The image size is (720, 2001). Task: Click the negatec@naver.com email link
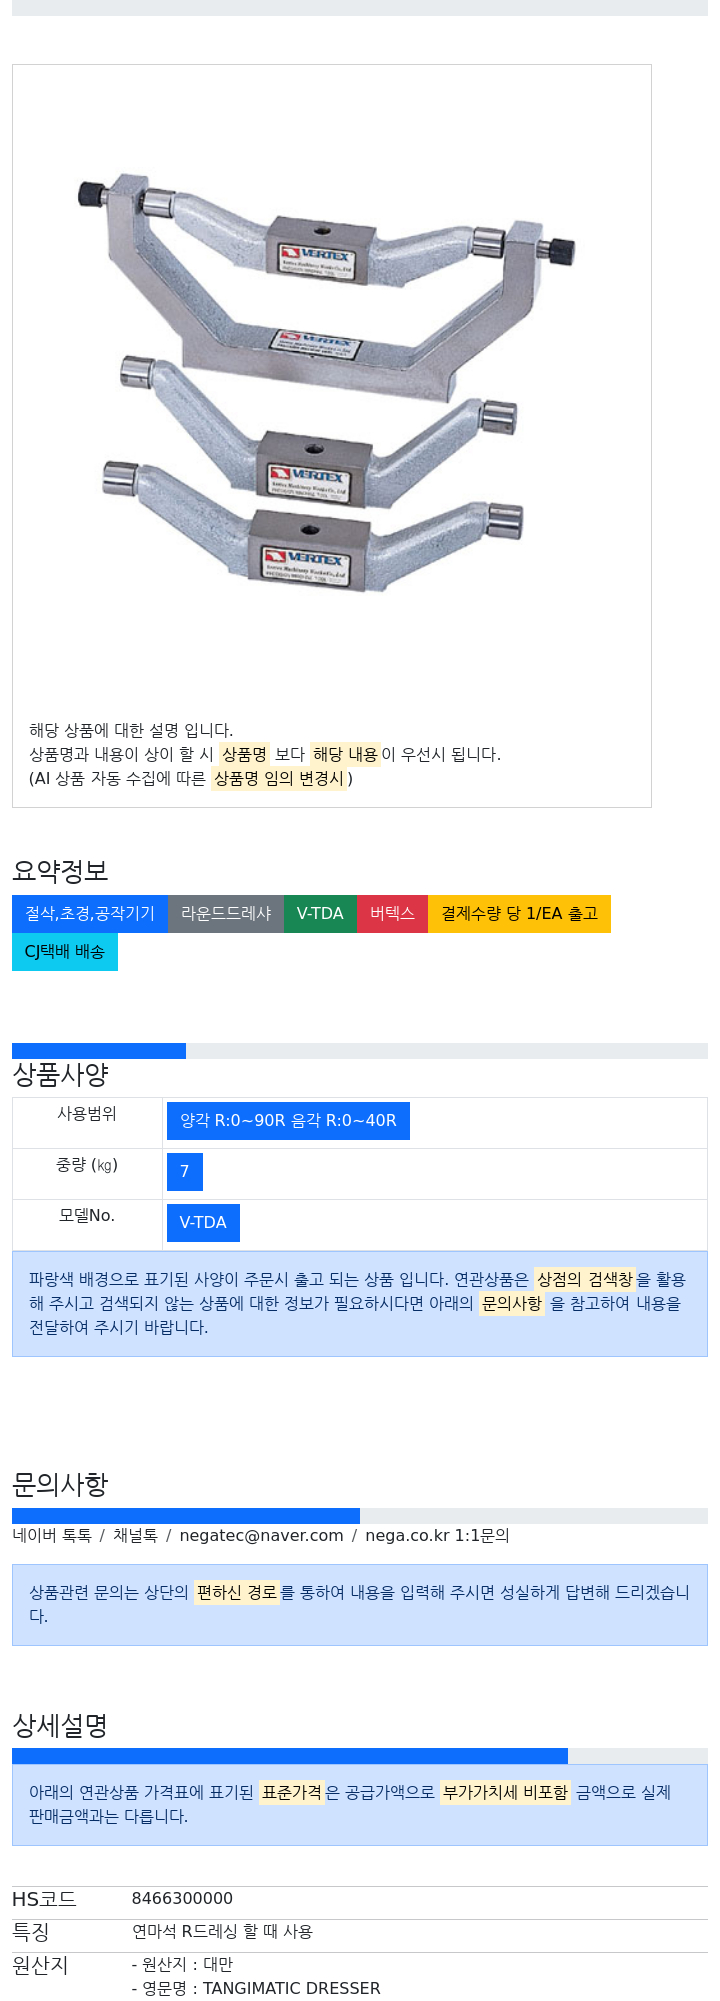point(261,1536)
